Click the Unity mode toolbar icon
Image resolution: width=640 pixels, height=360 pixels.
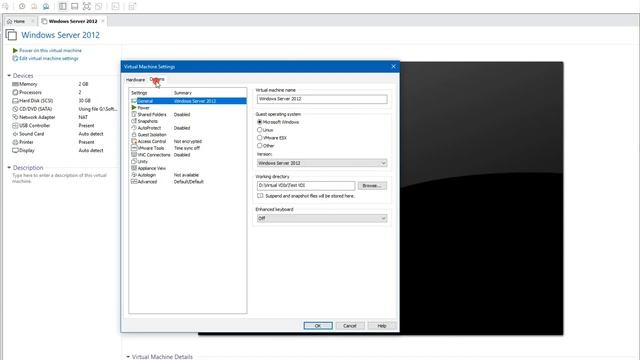coord(99,6)
